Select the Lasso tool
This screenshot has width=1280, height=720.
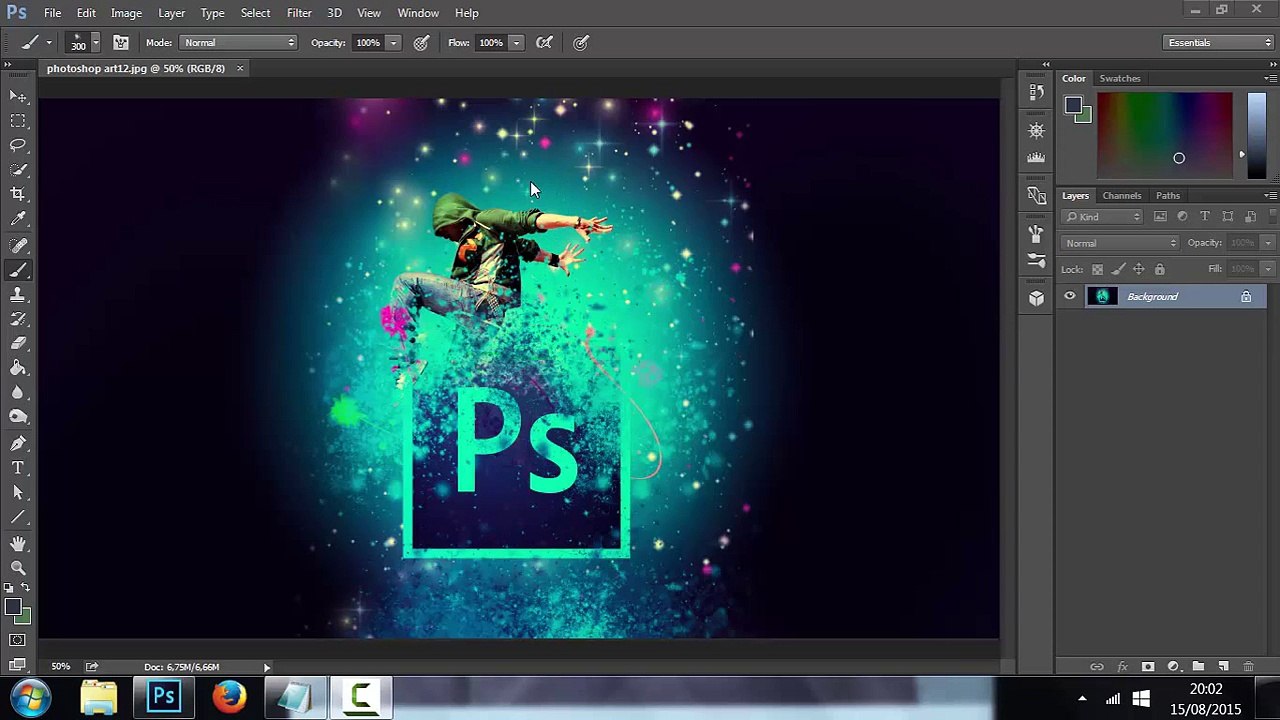(18, 145)
